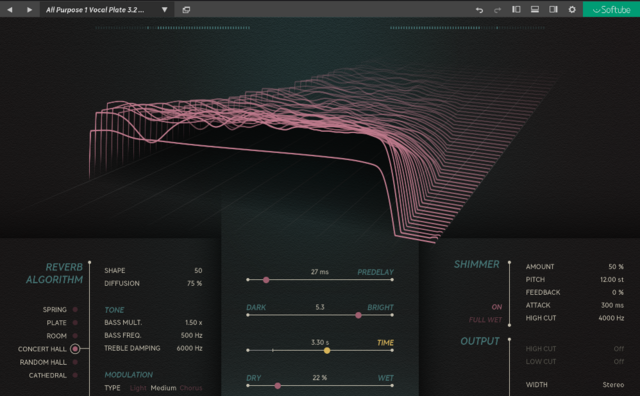Click the Shimmer Feedback value 0 %
This screenshot has width=640, height=396.
[618, 292]
